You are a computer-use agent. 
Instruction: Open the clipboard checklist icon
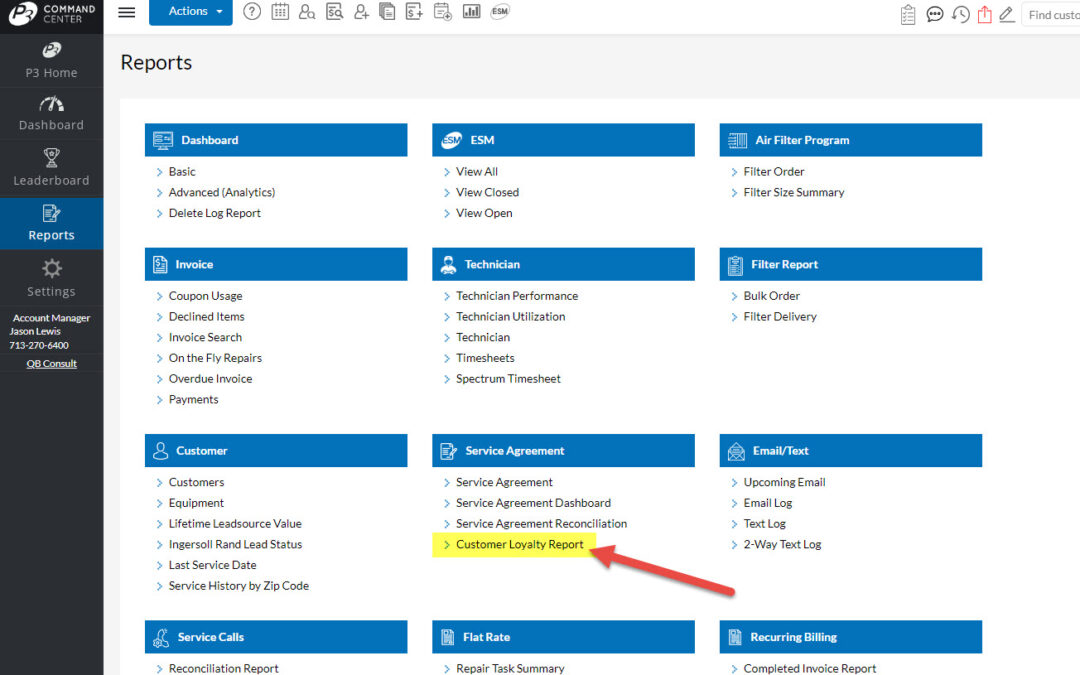point(908,13)
